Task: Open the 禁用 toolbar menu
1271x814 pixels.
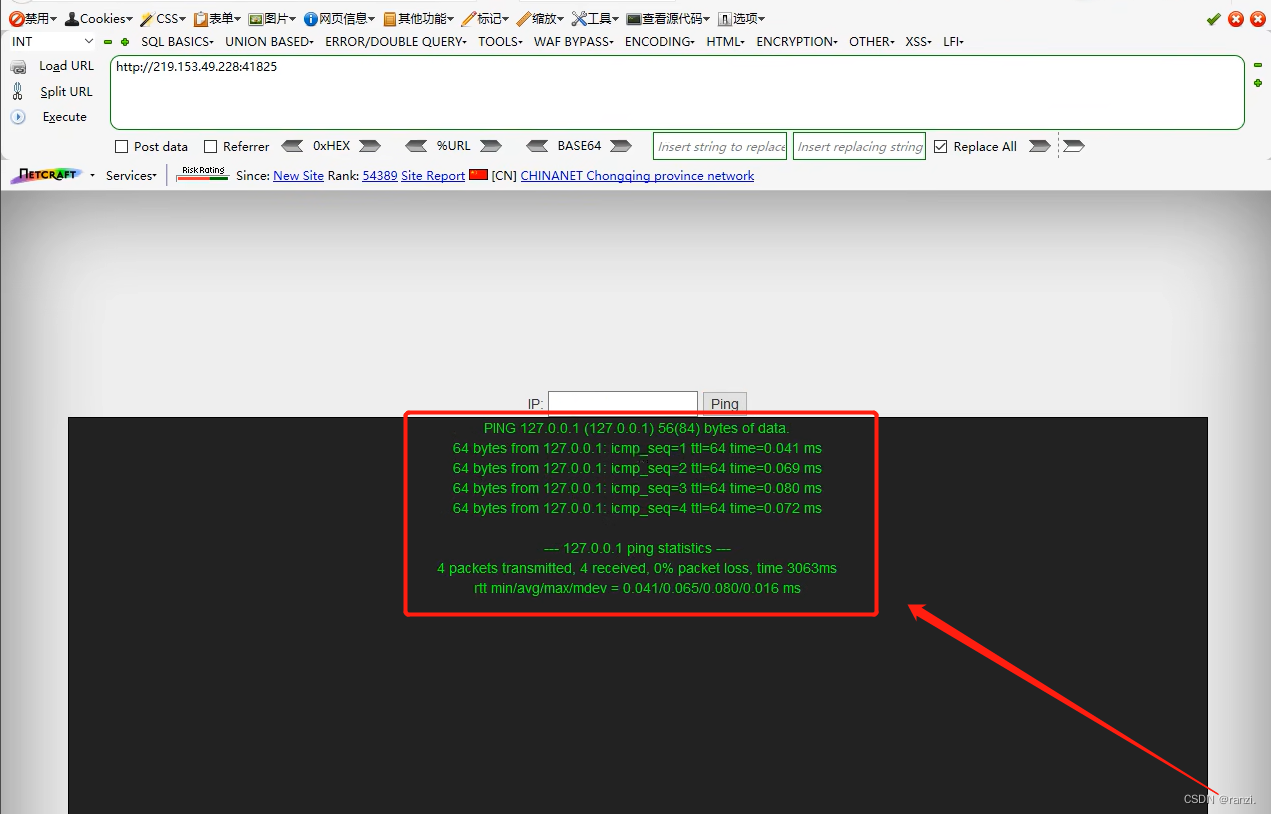Action: [x=33, y=19]
